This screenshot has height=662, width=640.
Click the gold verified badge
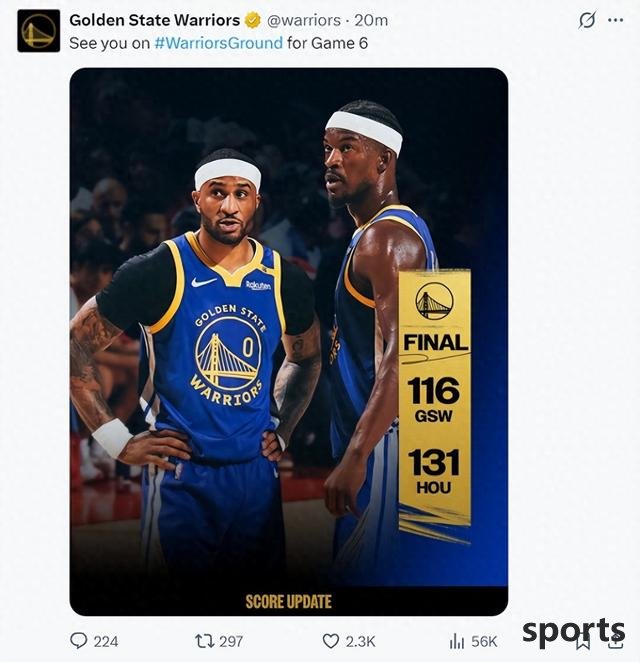click(x=252, y=20)
